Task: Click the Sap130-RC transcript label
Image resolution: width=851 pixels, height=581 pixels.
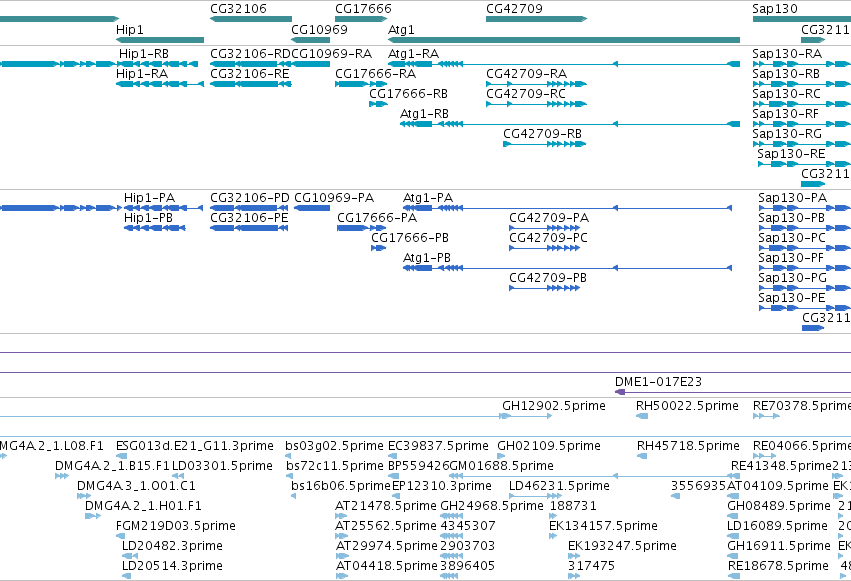Action: point(787,94)
